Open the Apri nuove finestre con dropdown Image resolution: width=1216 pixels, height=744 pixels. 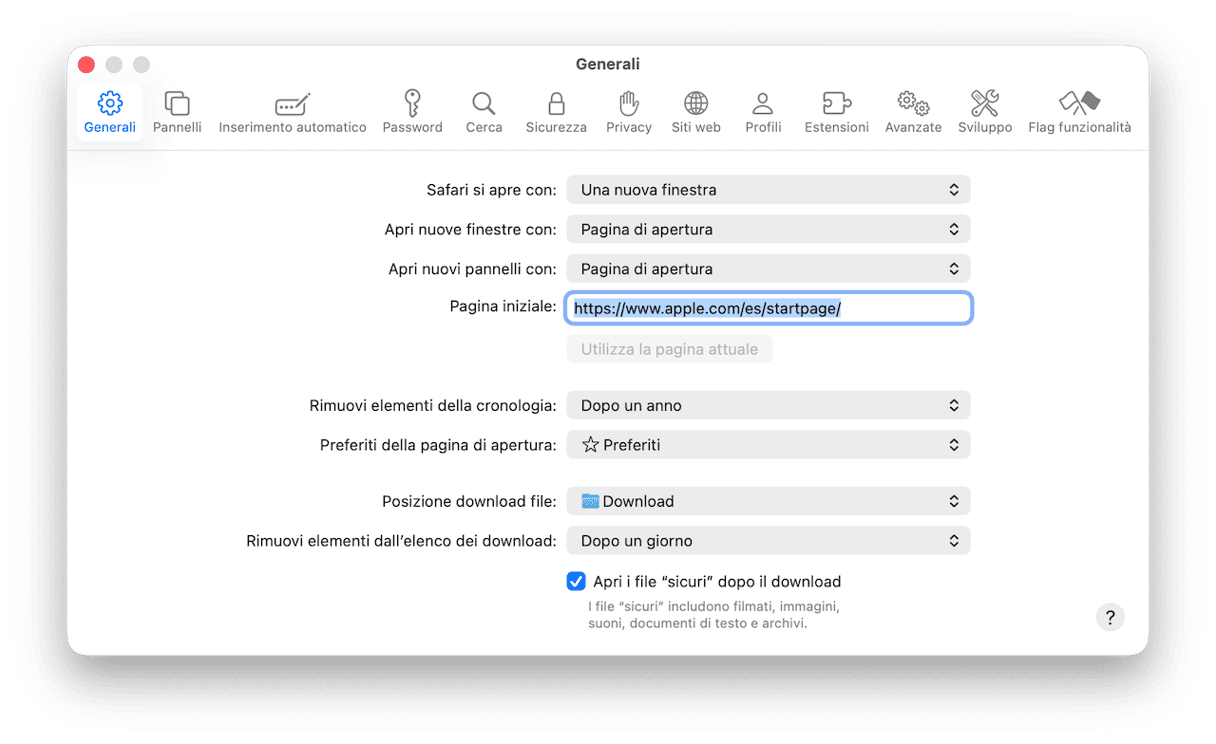(768, 229)
